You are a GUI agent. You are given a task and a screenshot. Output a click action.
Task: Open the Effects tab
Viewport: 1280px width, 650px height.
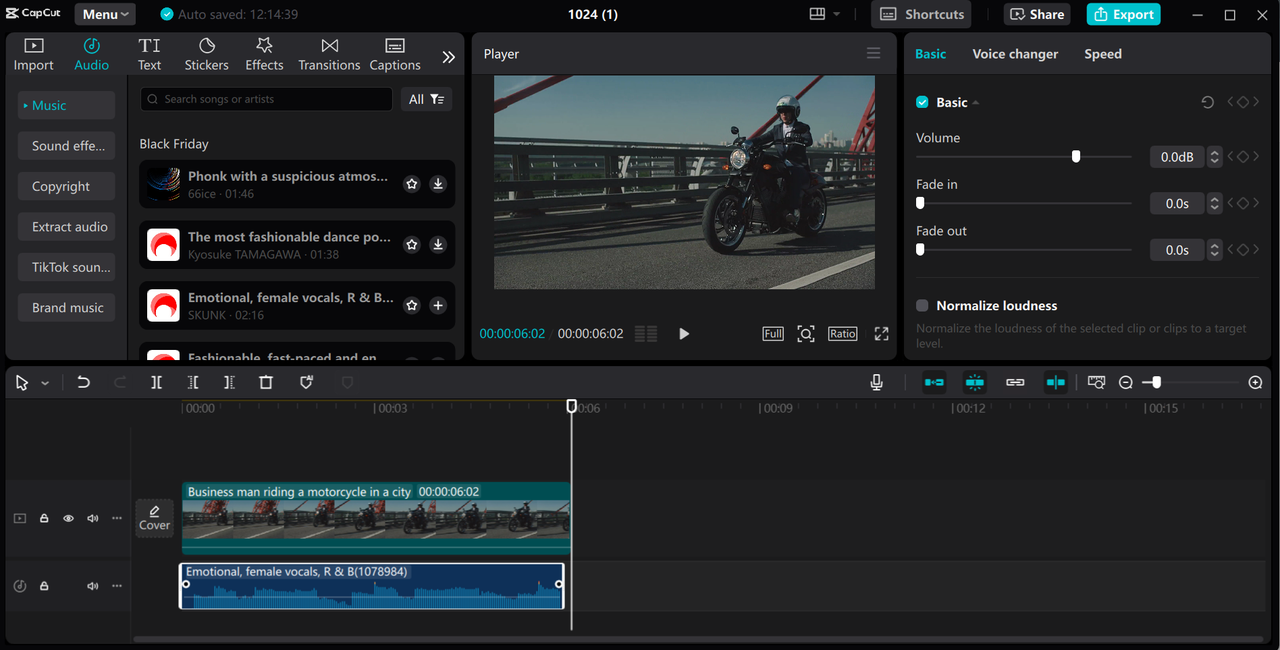(x=264, y=54)
